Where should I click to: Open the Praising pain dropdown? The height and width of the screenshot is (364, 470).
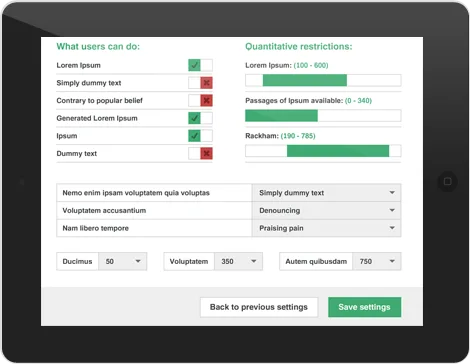(x=326, y=228)
